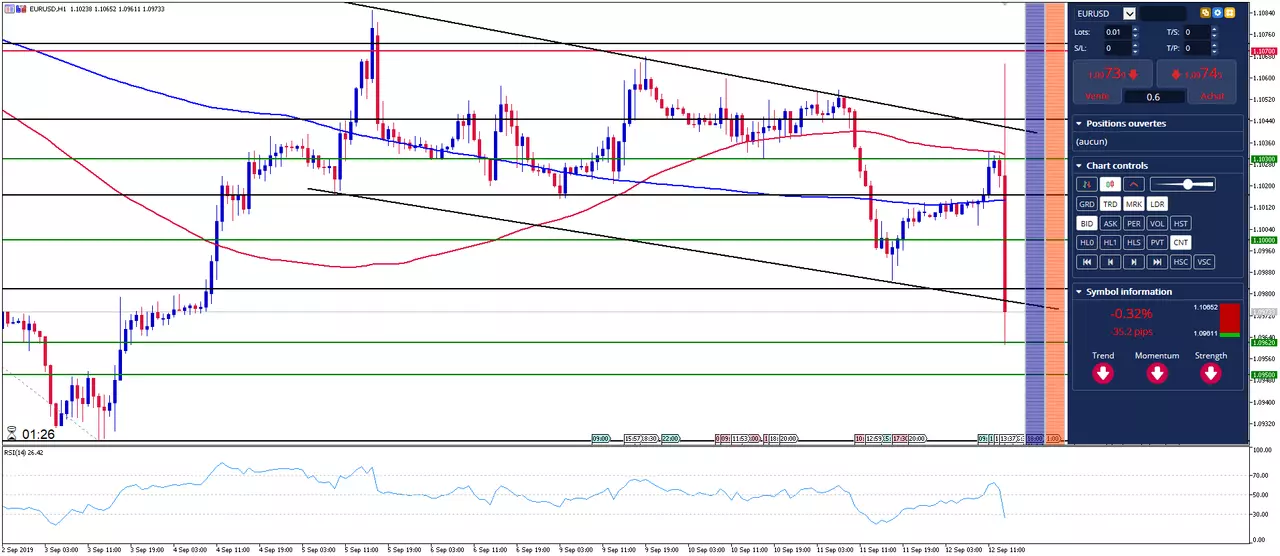
Task: Toggle the MRK button
Action: coord(1134,204)
